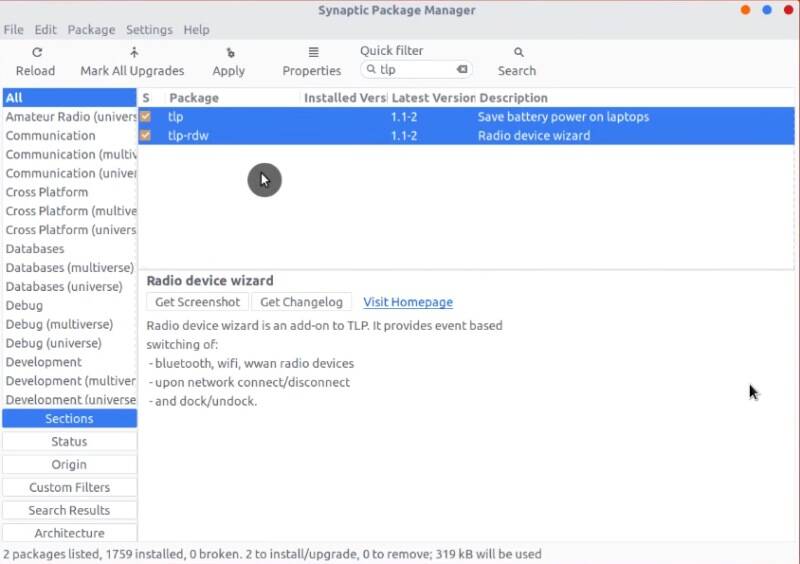Open the File menu
Screen dimensions: 800x564
[x=13, y=30]
